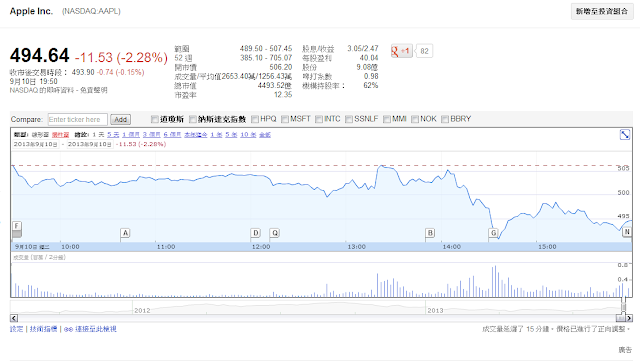The image size is (640, 362).
Task: Open news flag B on the chart
Action: click(430, 233)
